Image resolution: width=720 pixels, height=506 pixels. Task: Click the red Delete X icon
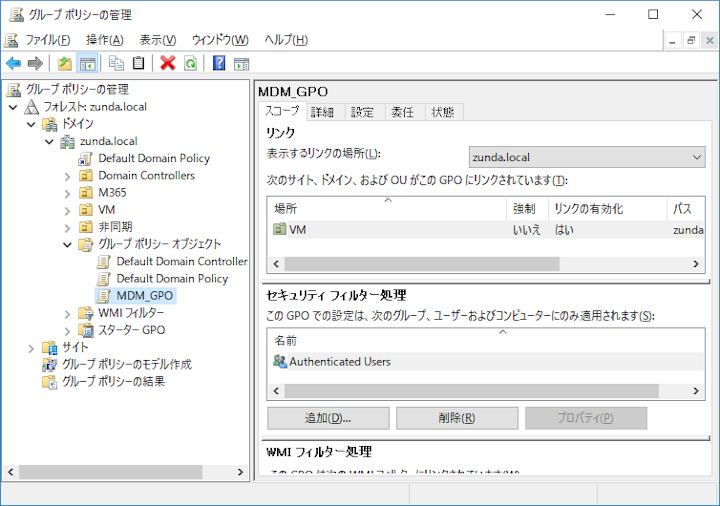(x=168, y=63)
